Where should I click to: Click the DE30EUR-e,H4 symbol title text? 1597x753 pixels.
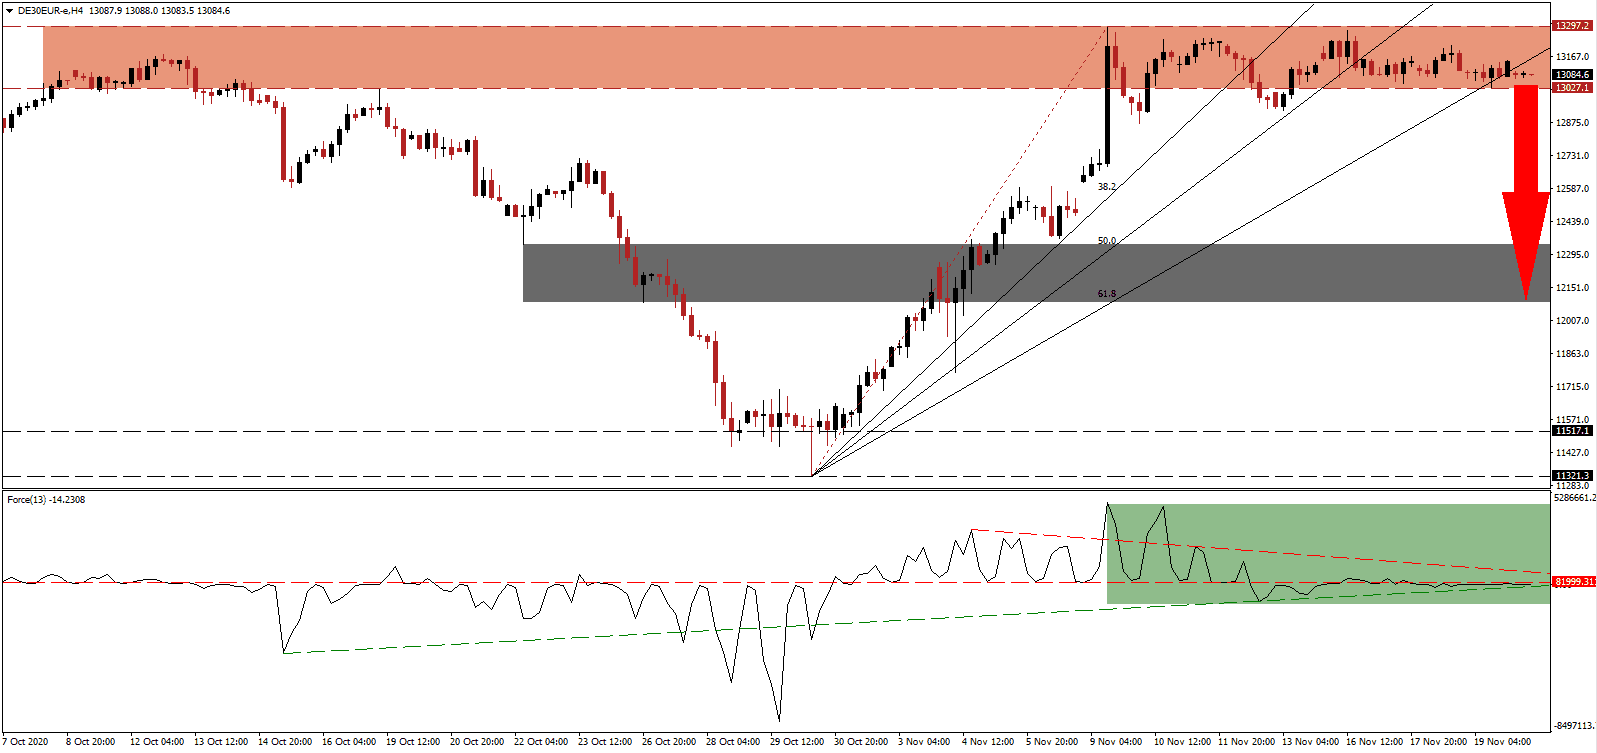point(50,11)
